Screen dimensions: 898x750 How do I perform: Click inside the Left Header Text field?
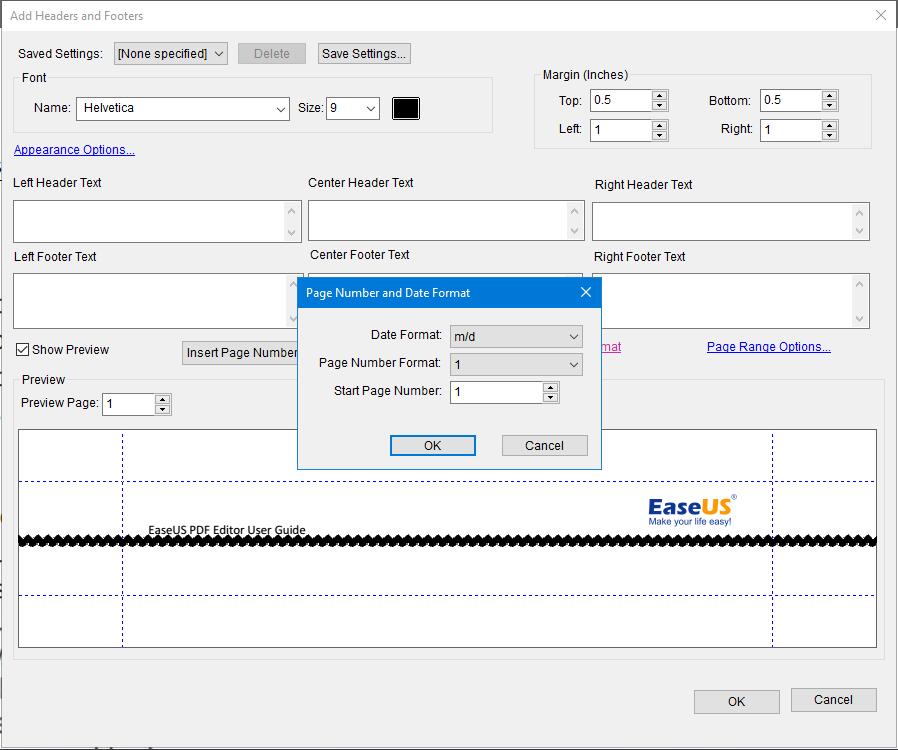click(150, 220)
